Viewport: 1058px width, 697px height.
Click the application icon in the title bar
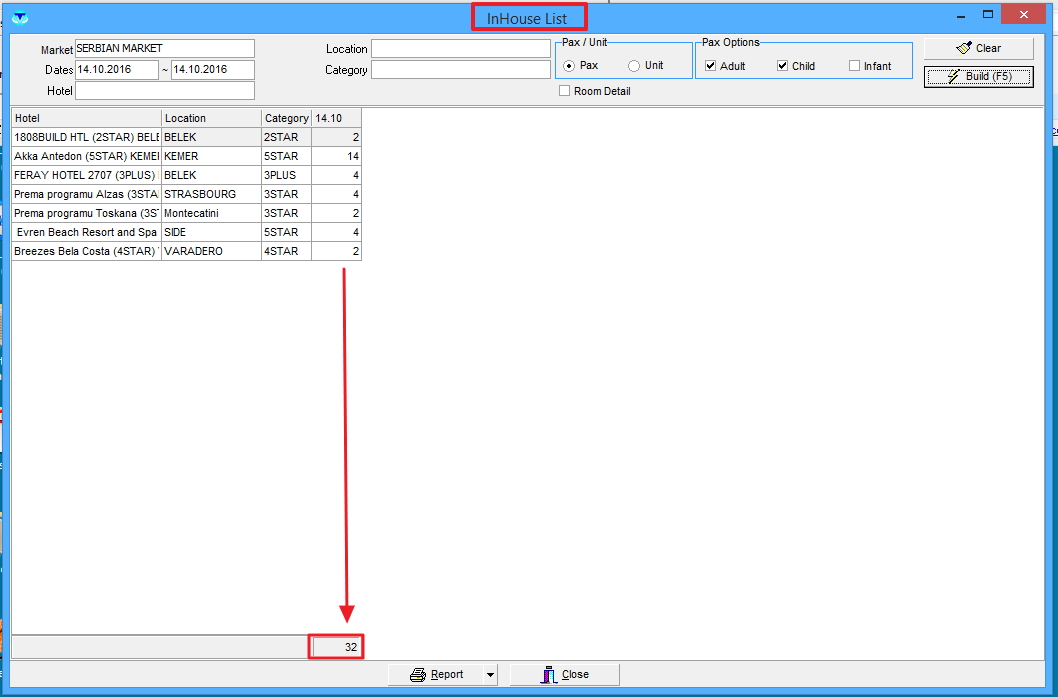click(19, 17)
